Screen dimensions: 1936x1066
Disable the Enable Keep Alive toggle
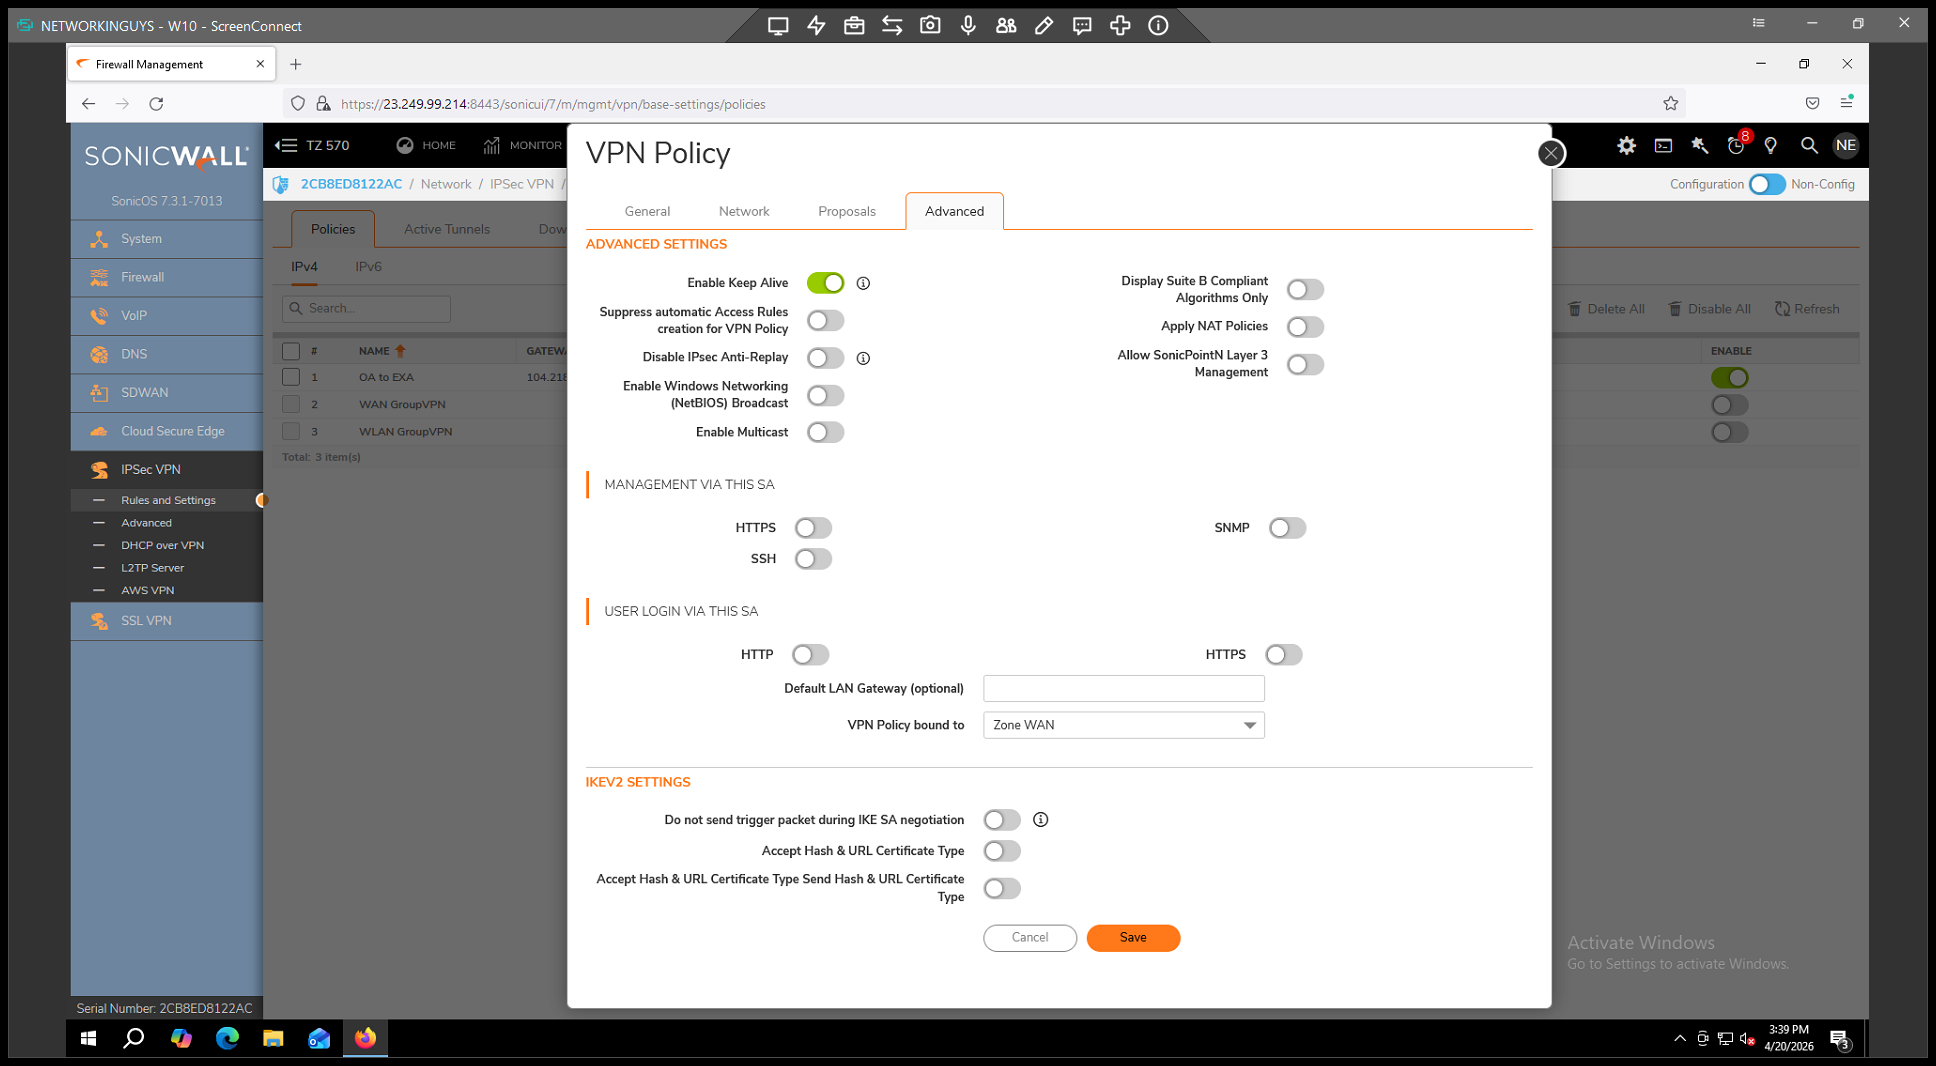825,284
